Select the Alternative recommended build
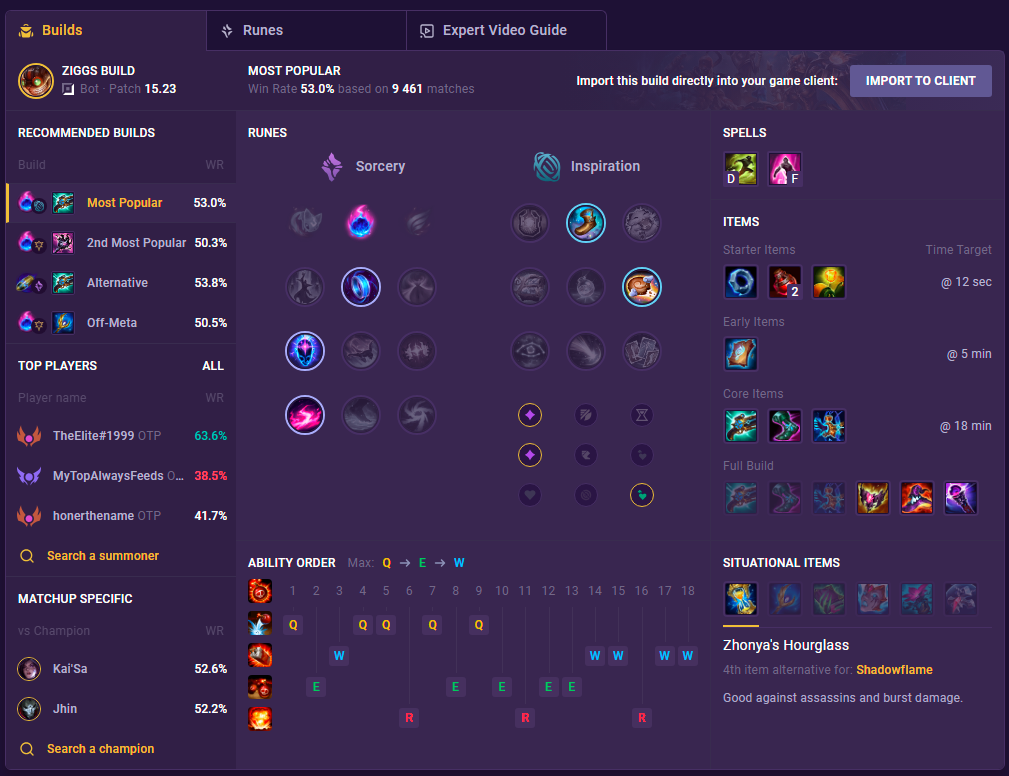 pos(121,282)
